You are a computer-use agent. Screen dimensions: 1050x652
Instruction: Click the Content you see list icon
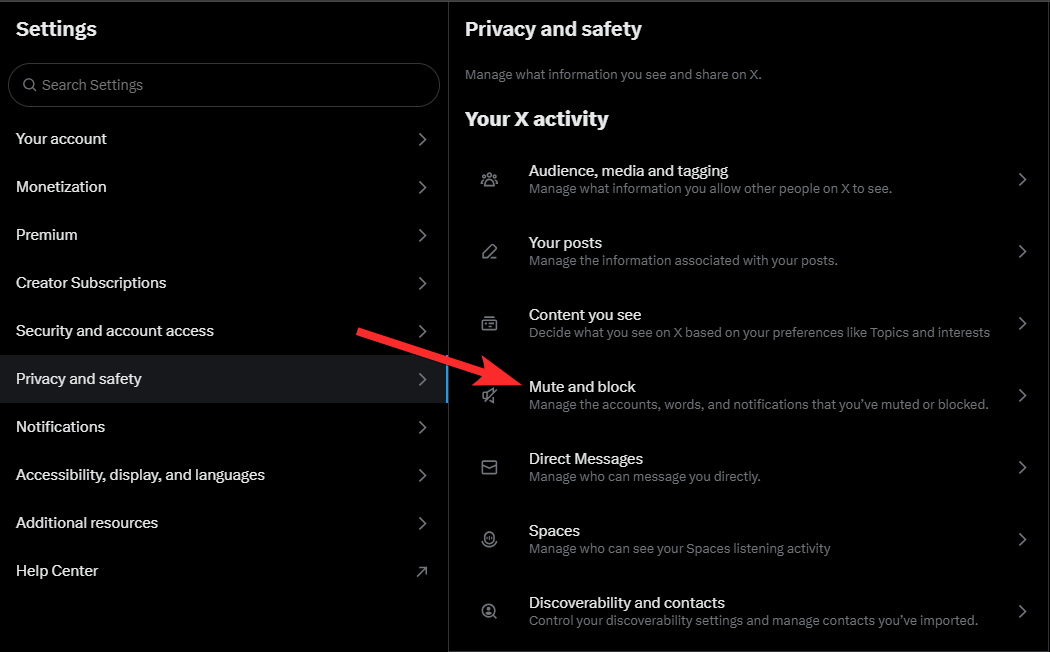[489, 324]
